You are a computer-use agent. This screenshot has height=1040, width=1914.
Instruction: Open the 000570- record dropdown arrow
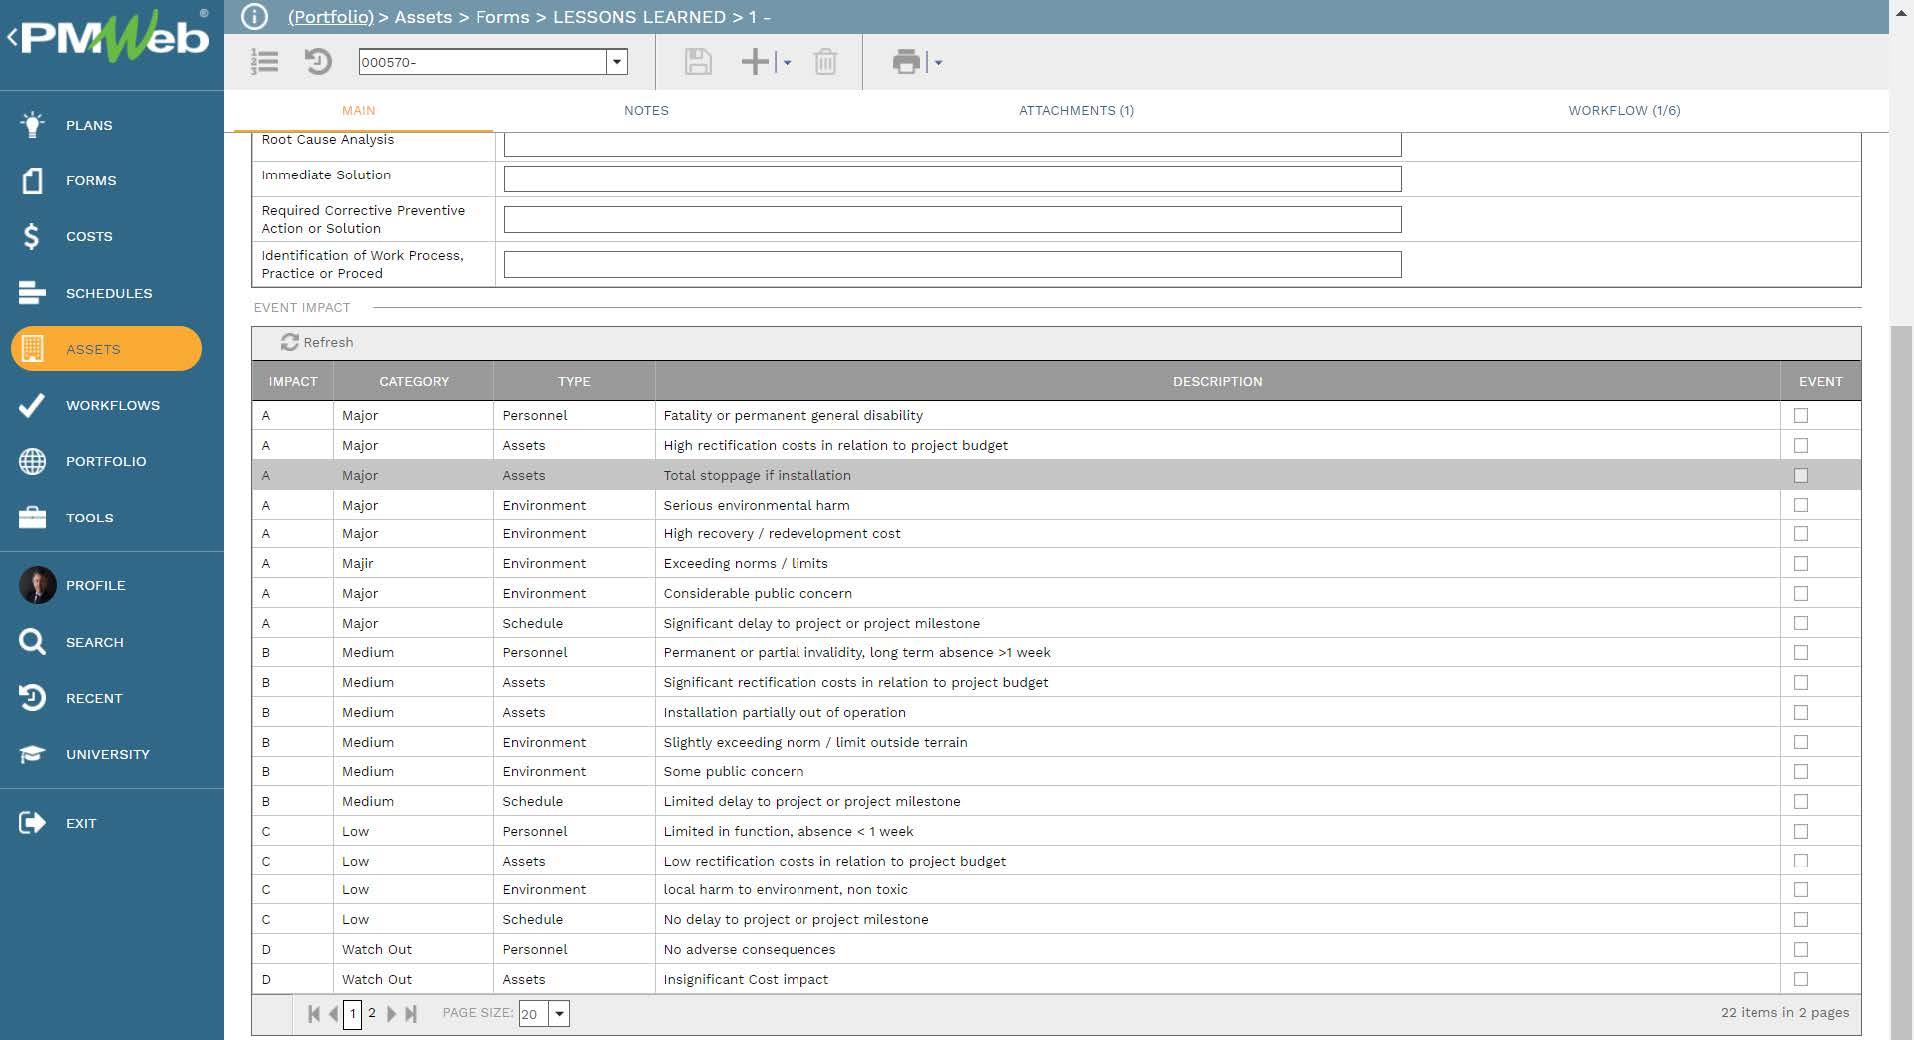617,62
